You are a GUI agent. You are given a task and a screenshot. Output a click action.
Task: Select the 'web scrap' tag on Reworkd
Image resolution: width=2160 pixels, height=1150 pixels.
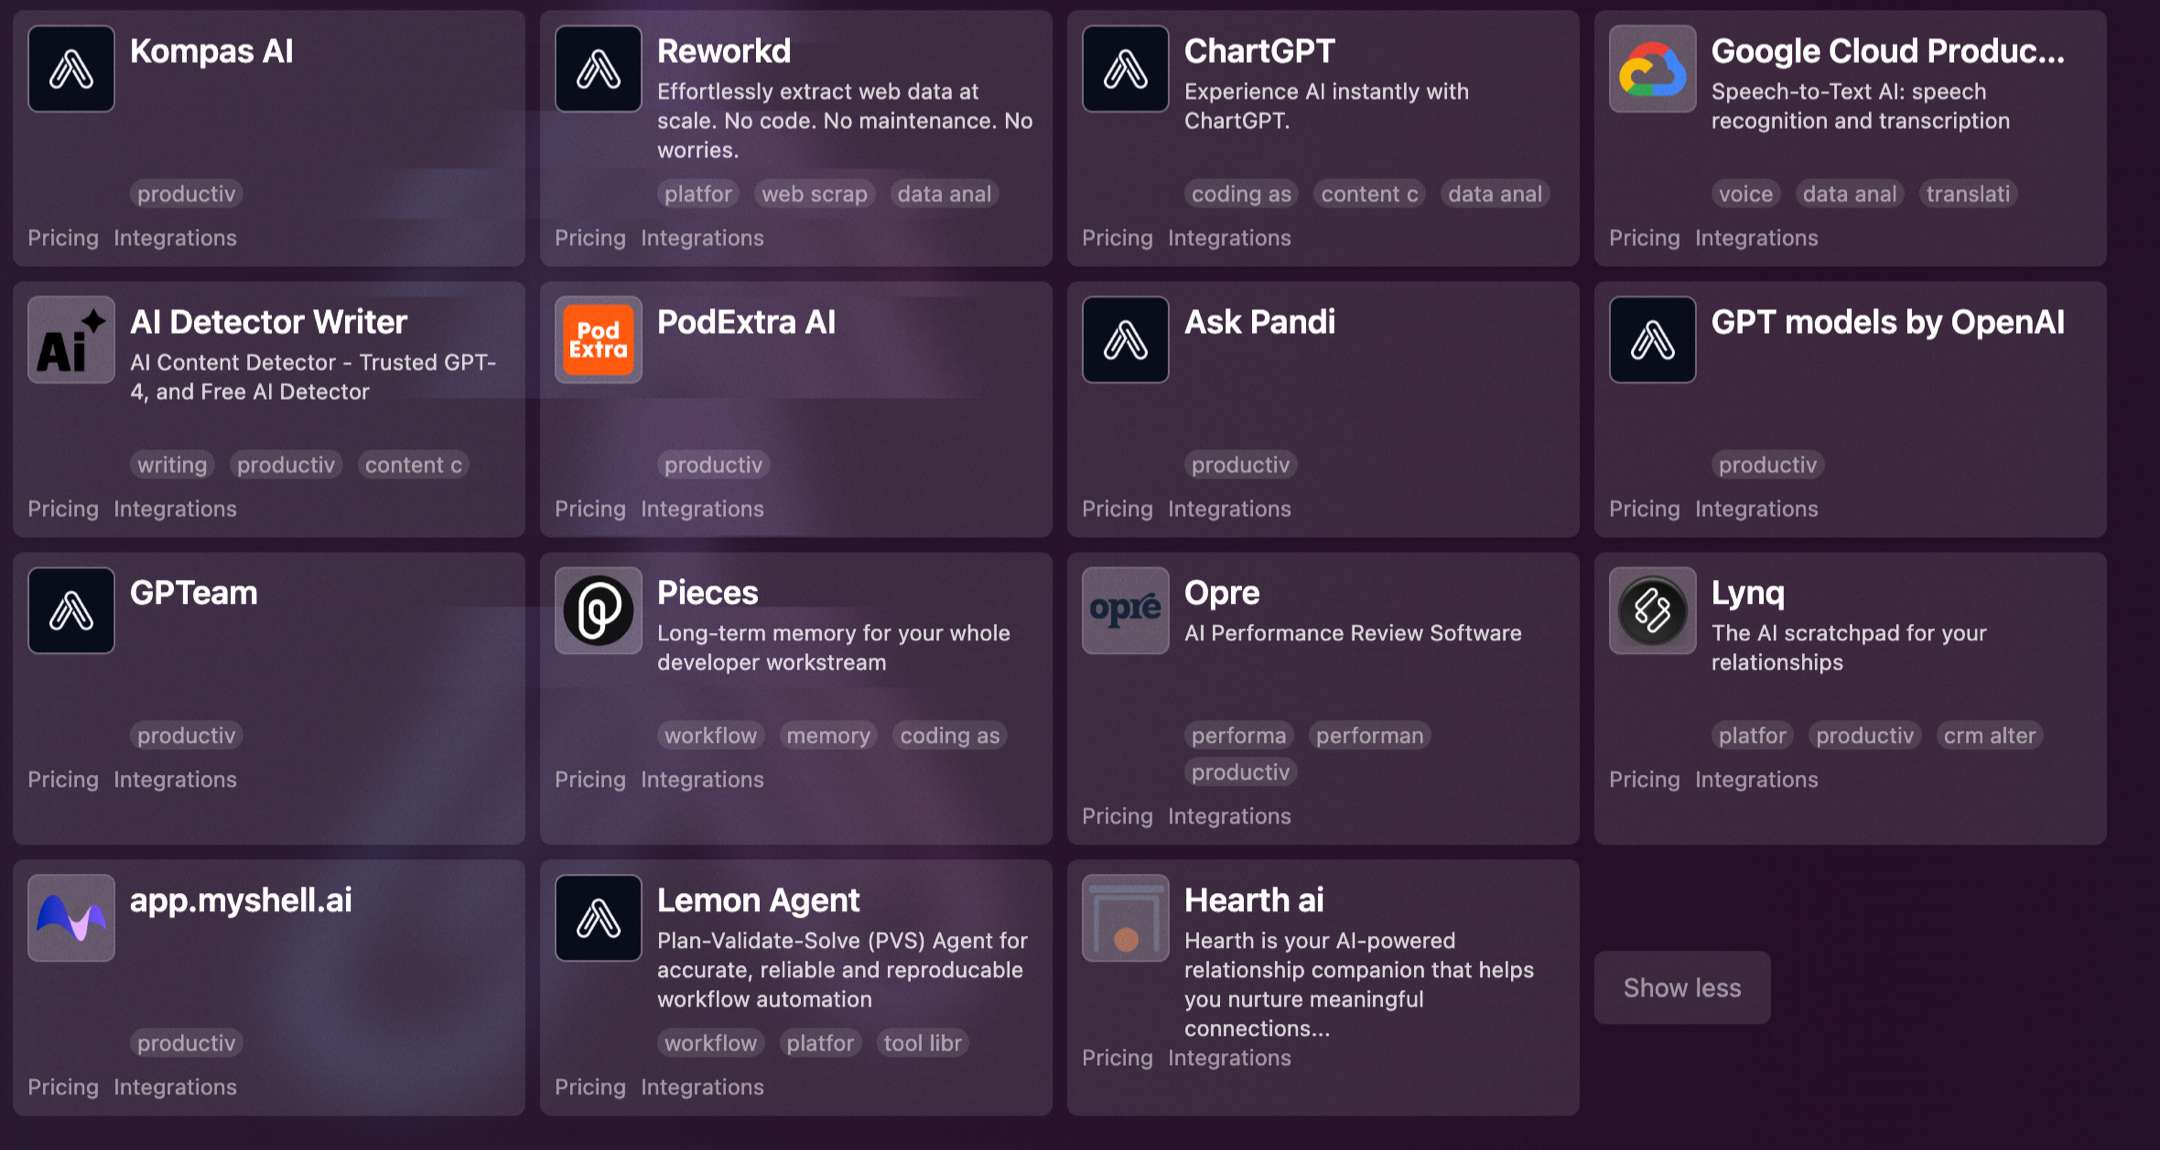click(814, 194)
